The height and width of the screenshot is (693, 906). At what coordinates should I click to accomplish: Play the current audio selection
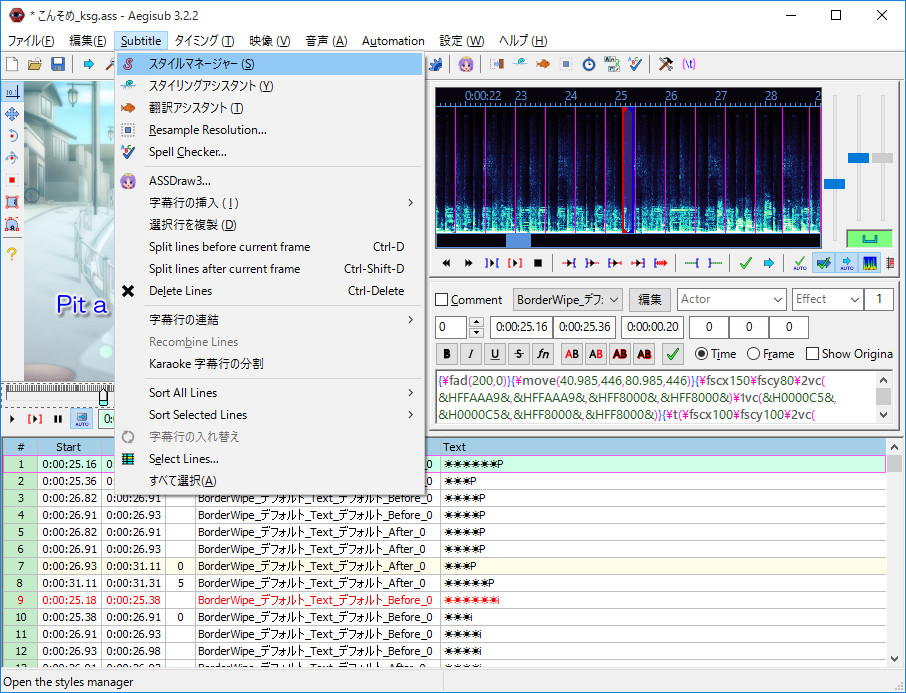tap(492, 264)
